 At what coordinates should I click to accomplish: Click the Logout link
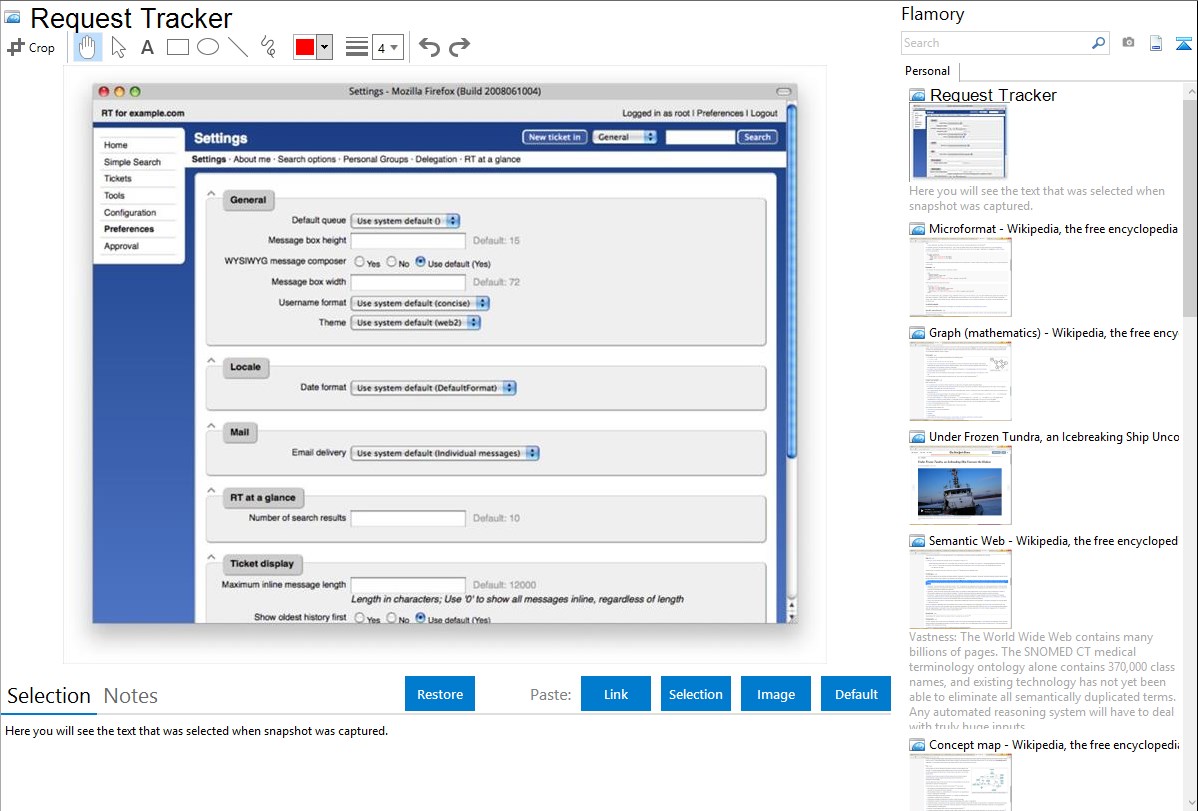pos(764,113)
